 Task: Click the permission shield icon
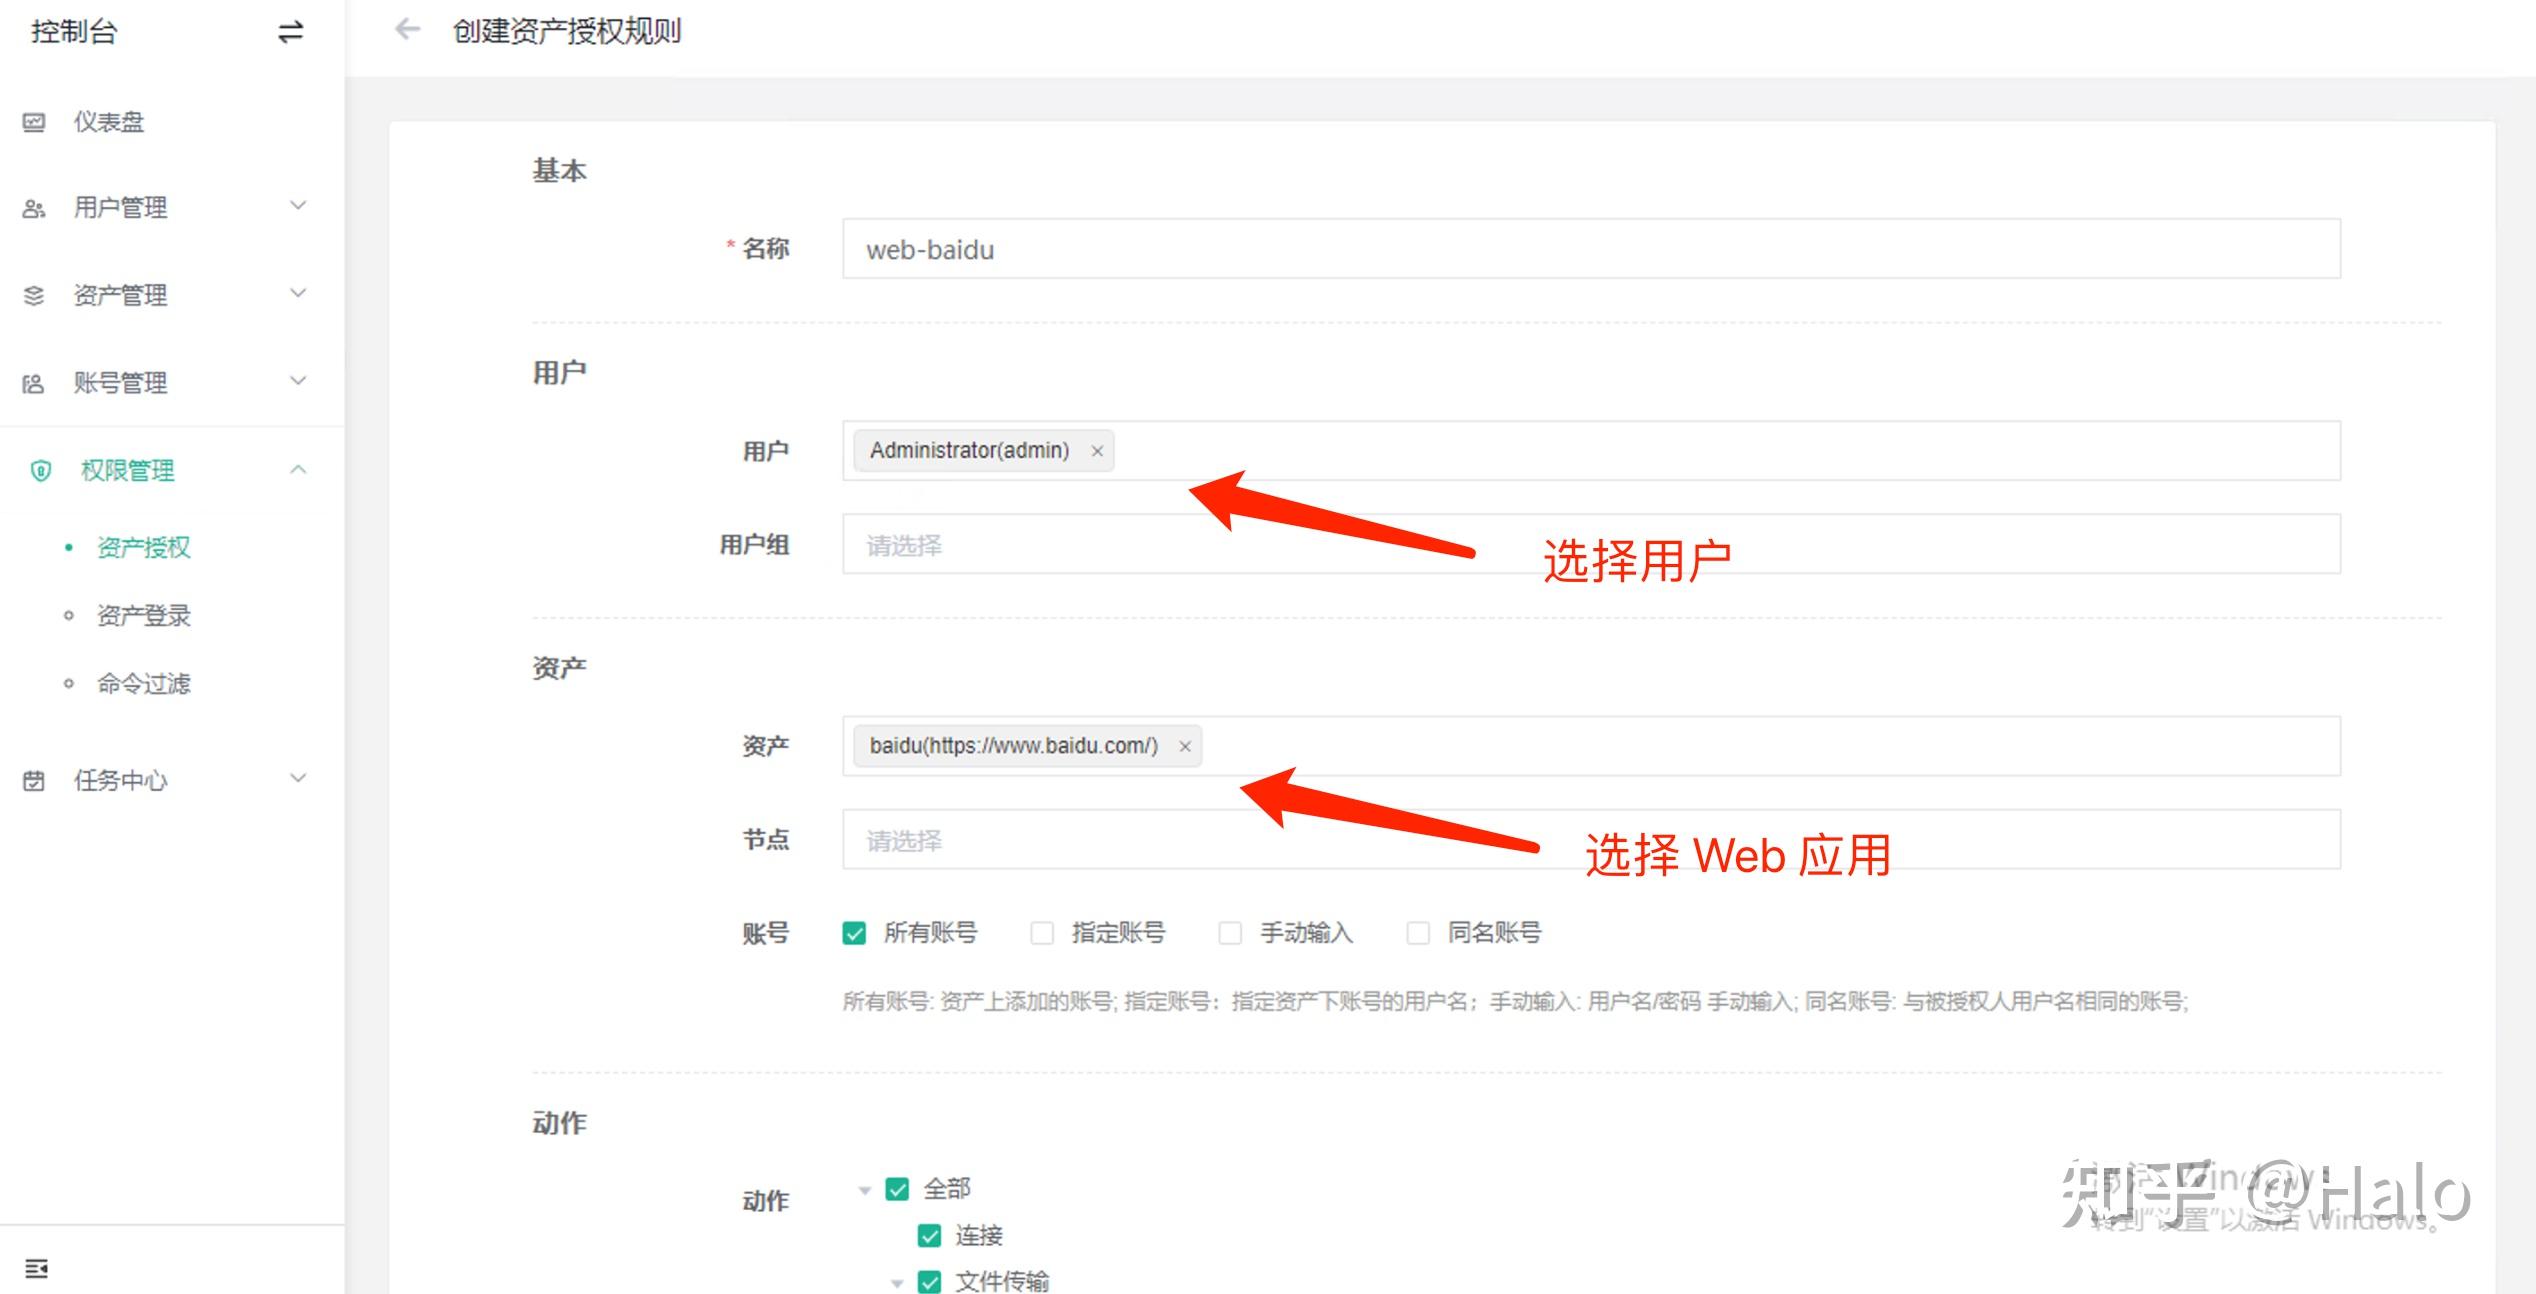41,470
